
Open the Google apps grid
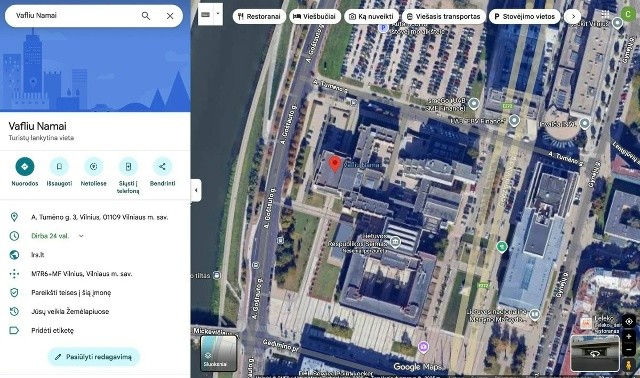(605, 15)
